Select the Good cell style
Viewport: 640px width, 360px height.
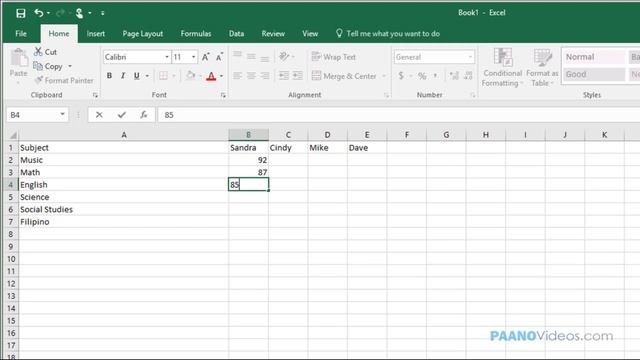(x=594, y=74)
